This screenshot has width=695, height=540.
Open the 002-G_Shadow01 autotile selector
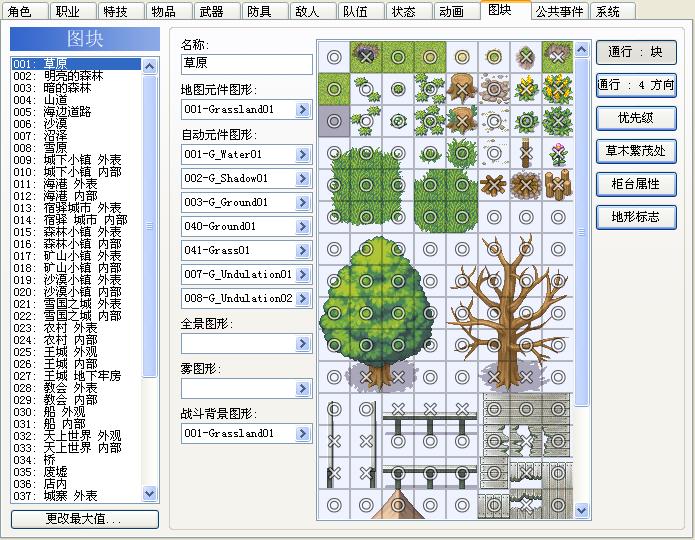(x=303, y=178)
